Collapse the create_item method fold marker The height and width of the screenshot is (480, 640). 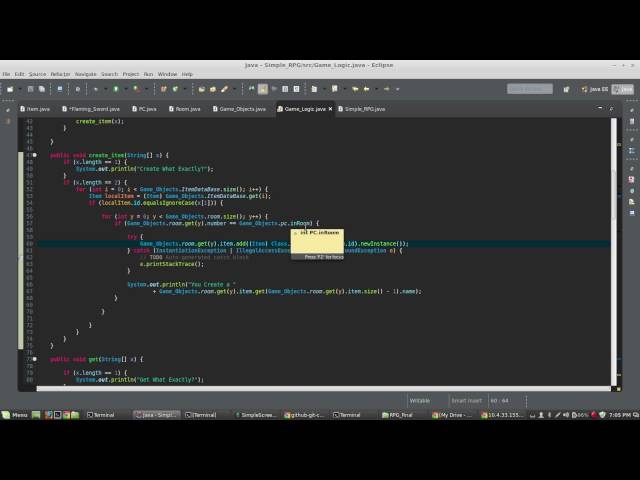pyautogui.click(x=35, y=155)
